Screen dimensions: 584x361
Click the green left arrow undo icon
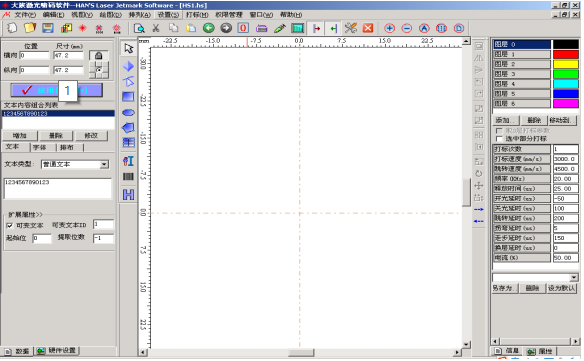pos(209,28)
